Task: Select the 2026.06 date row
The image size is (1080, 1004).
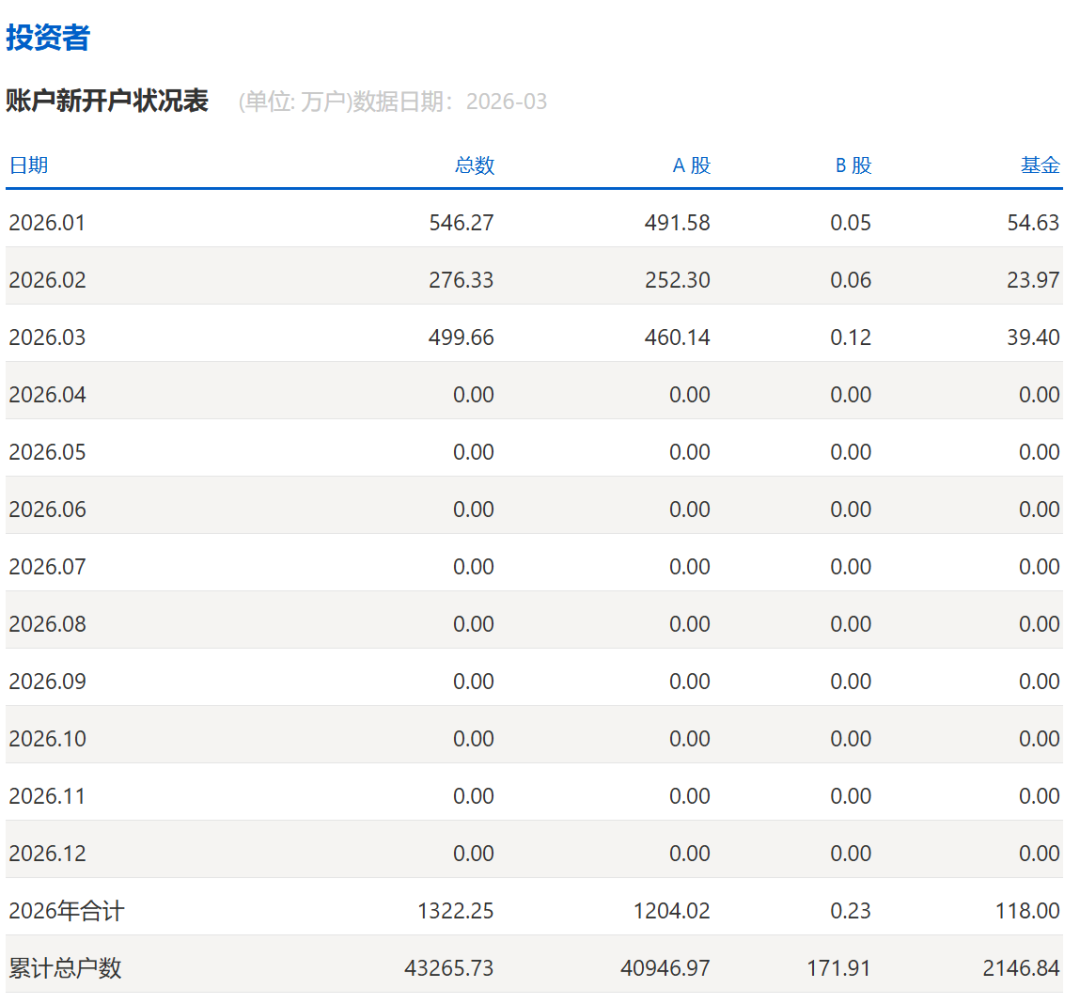Action: [47, 510]
